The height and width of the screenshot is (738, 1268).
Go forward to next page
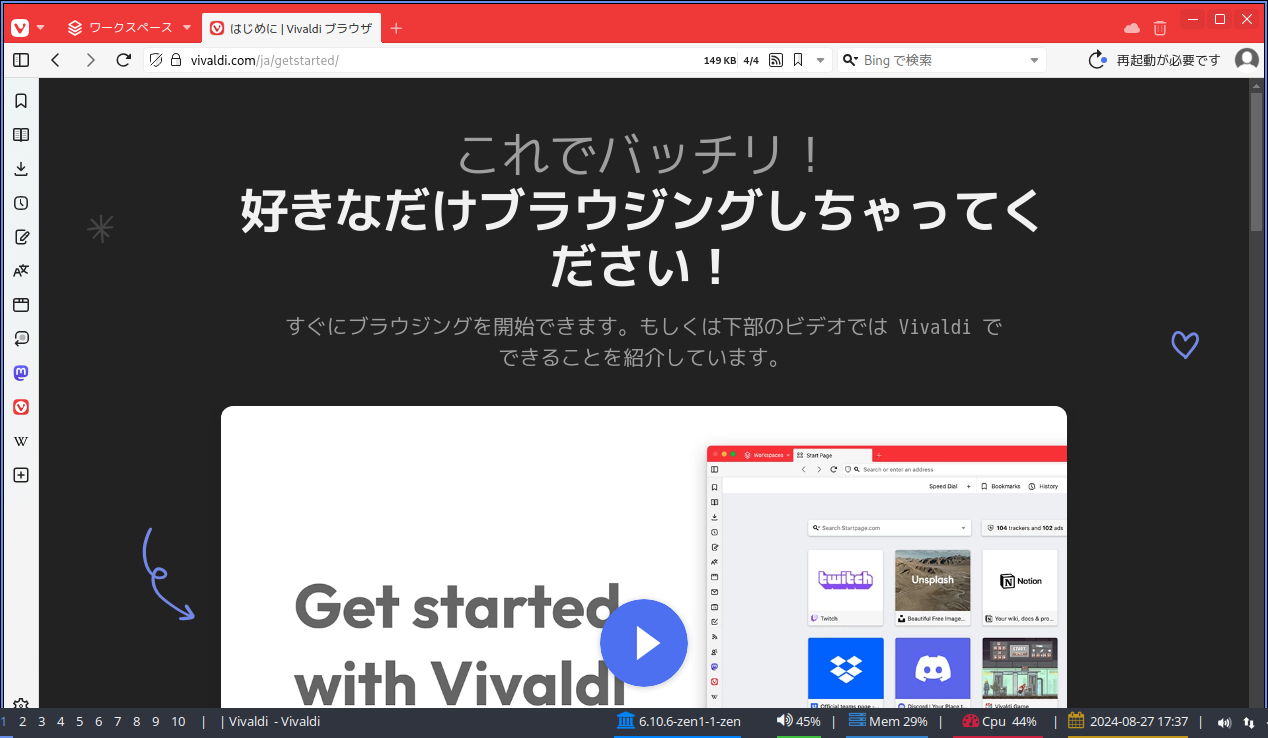pyautogui.click(x=90, y=60)
